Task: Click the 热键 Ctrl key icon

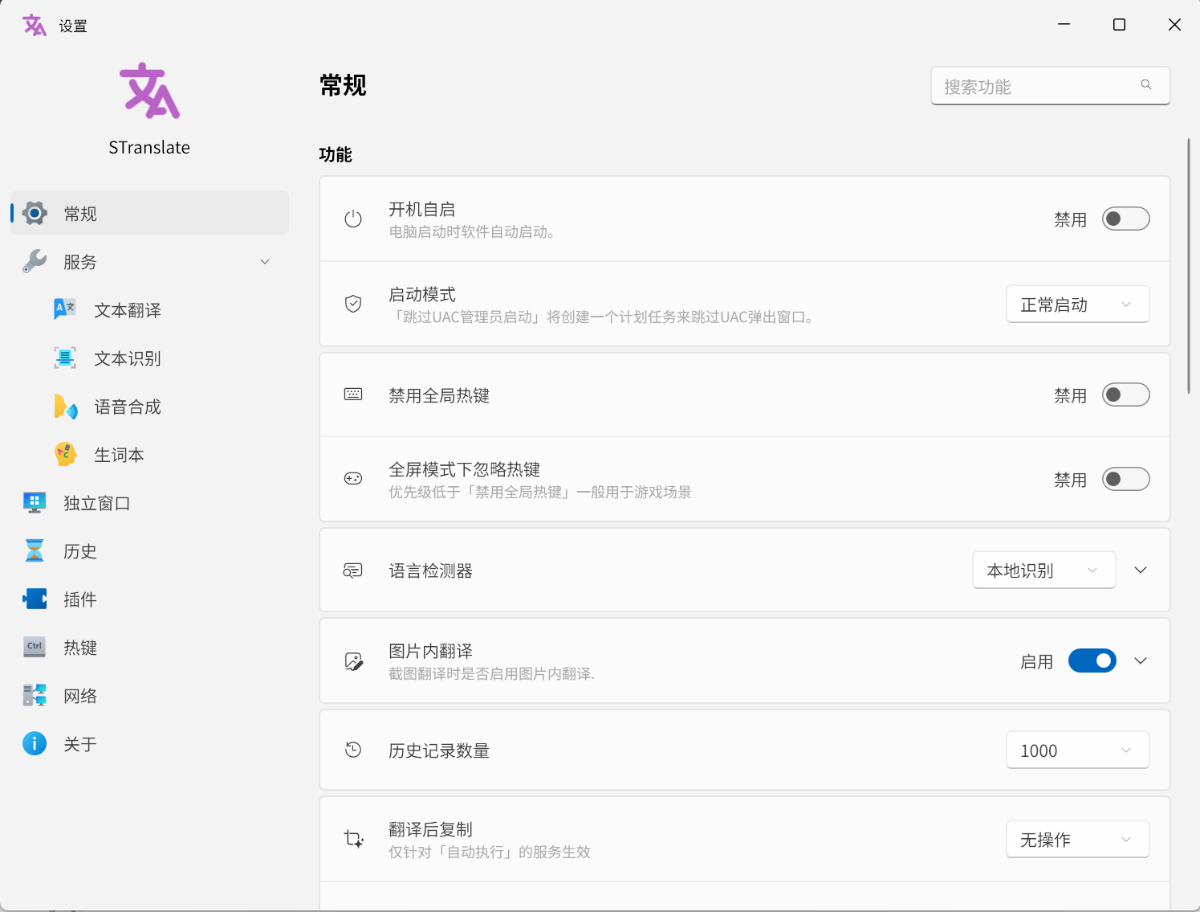Action: pos(35,647)
